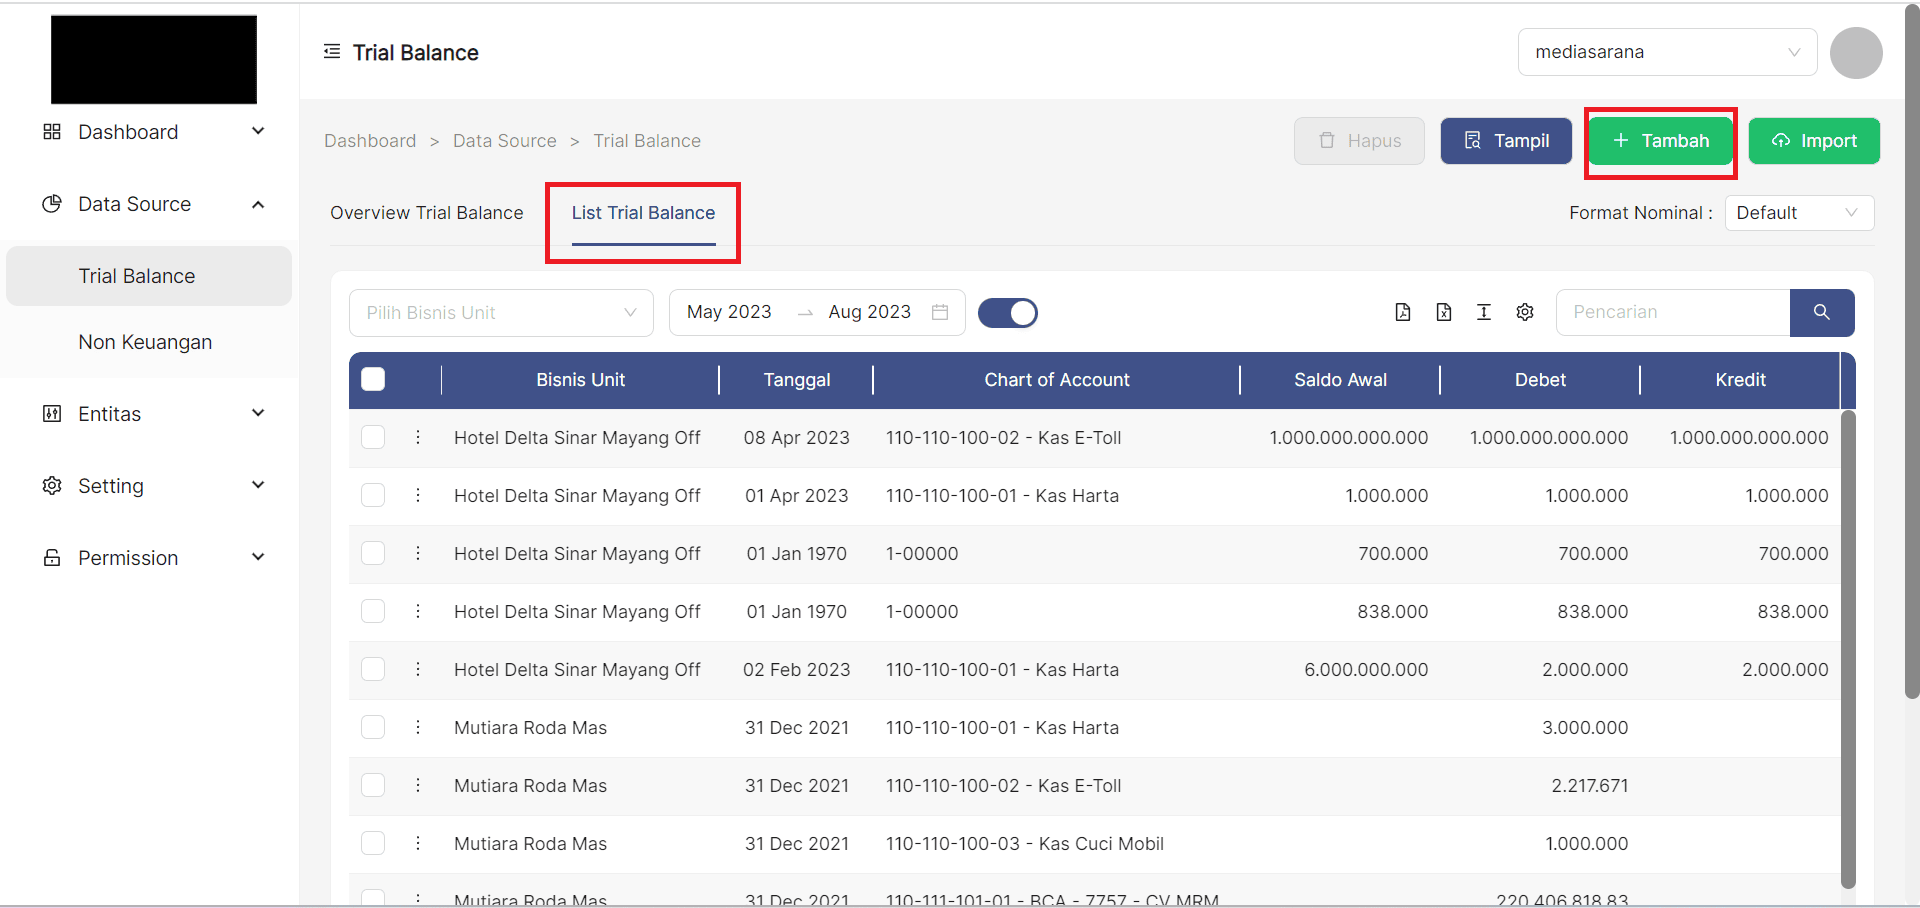Export the table as PDF
Image resolution: width=1920 pixels, height=908 pixels.
coord(1403,312)
